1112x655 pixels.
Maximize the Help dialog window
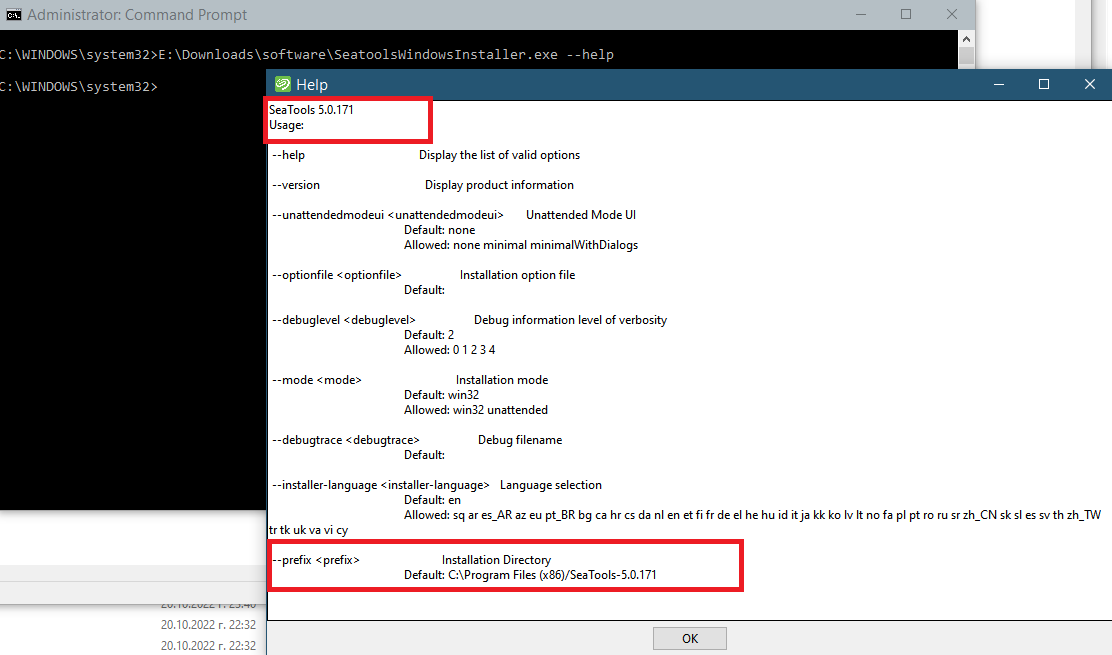1044,84
